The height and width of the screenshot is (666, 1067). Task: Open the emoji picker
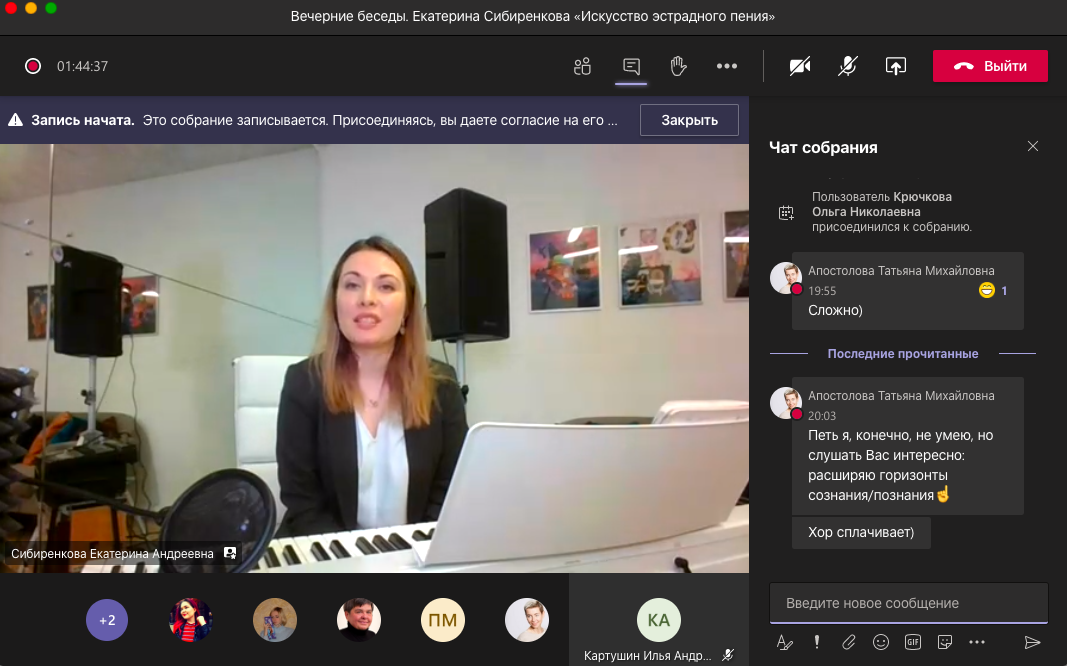[880, 642]
